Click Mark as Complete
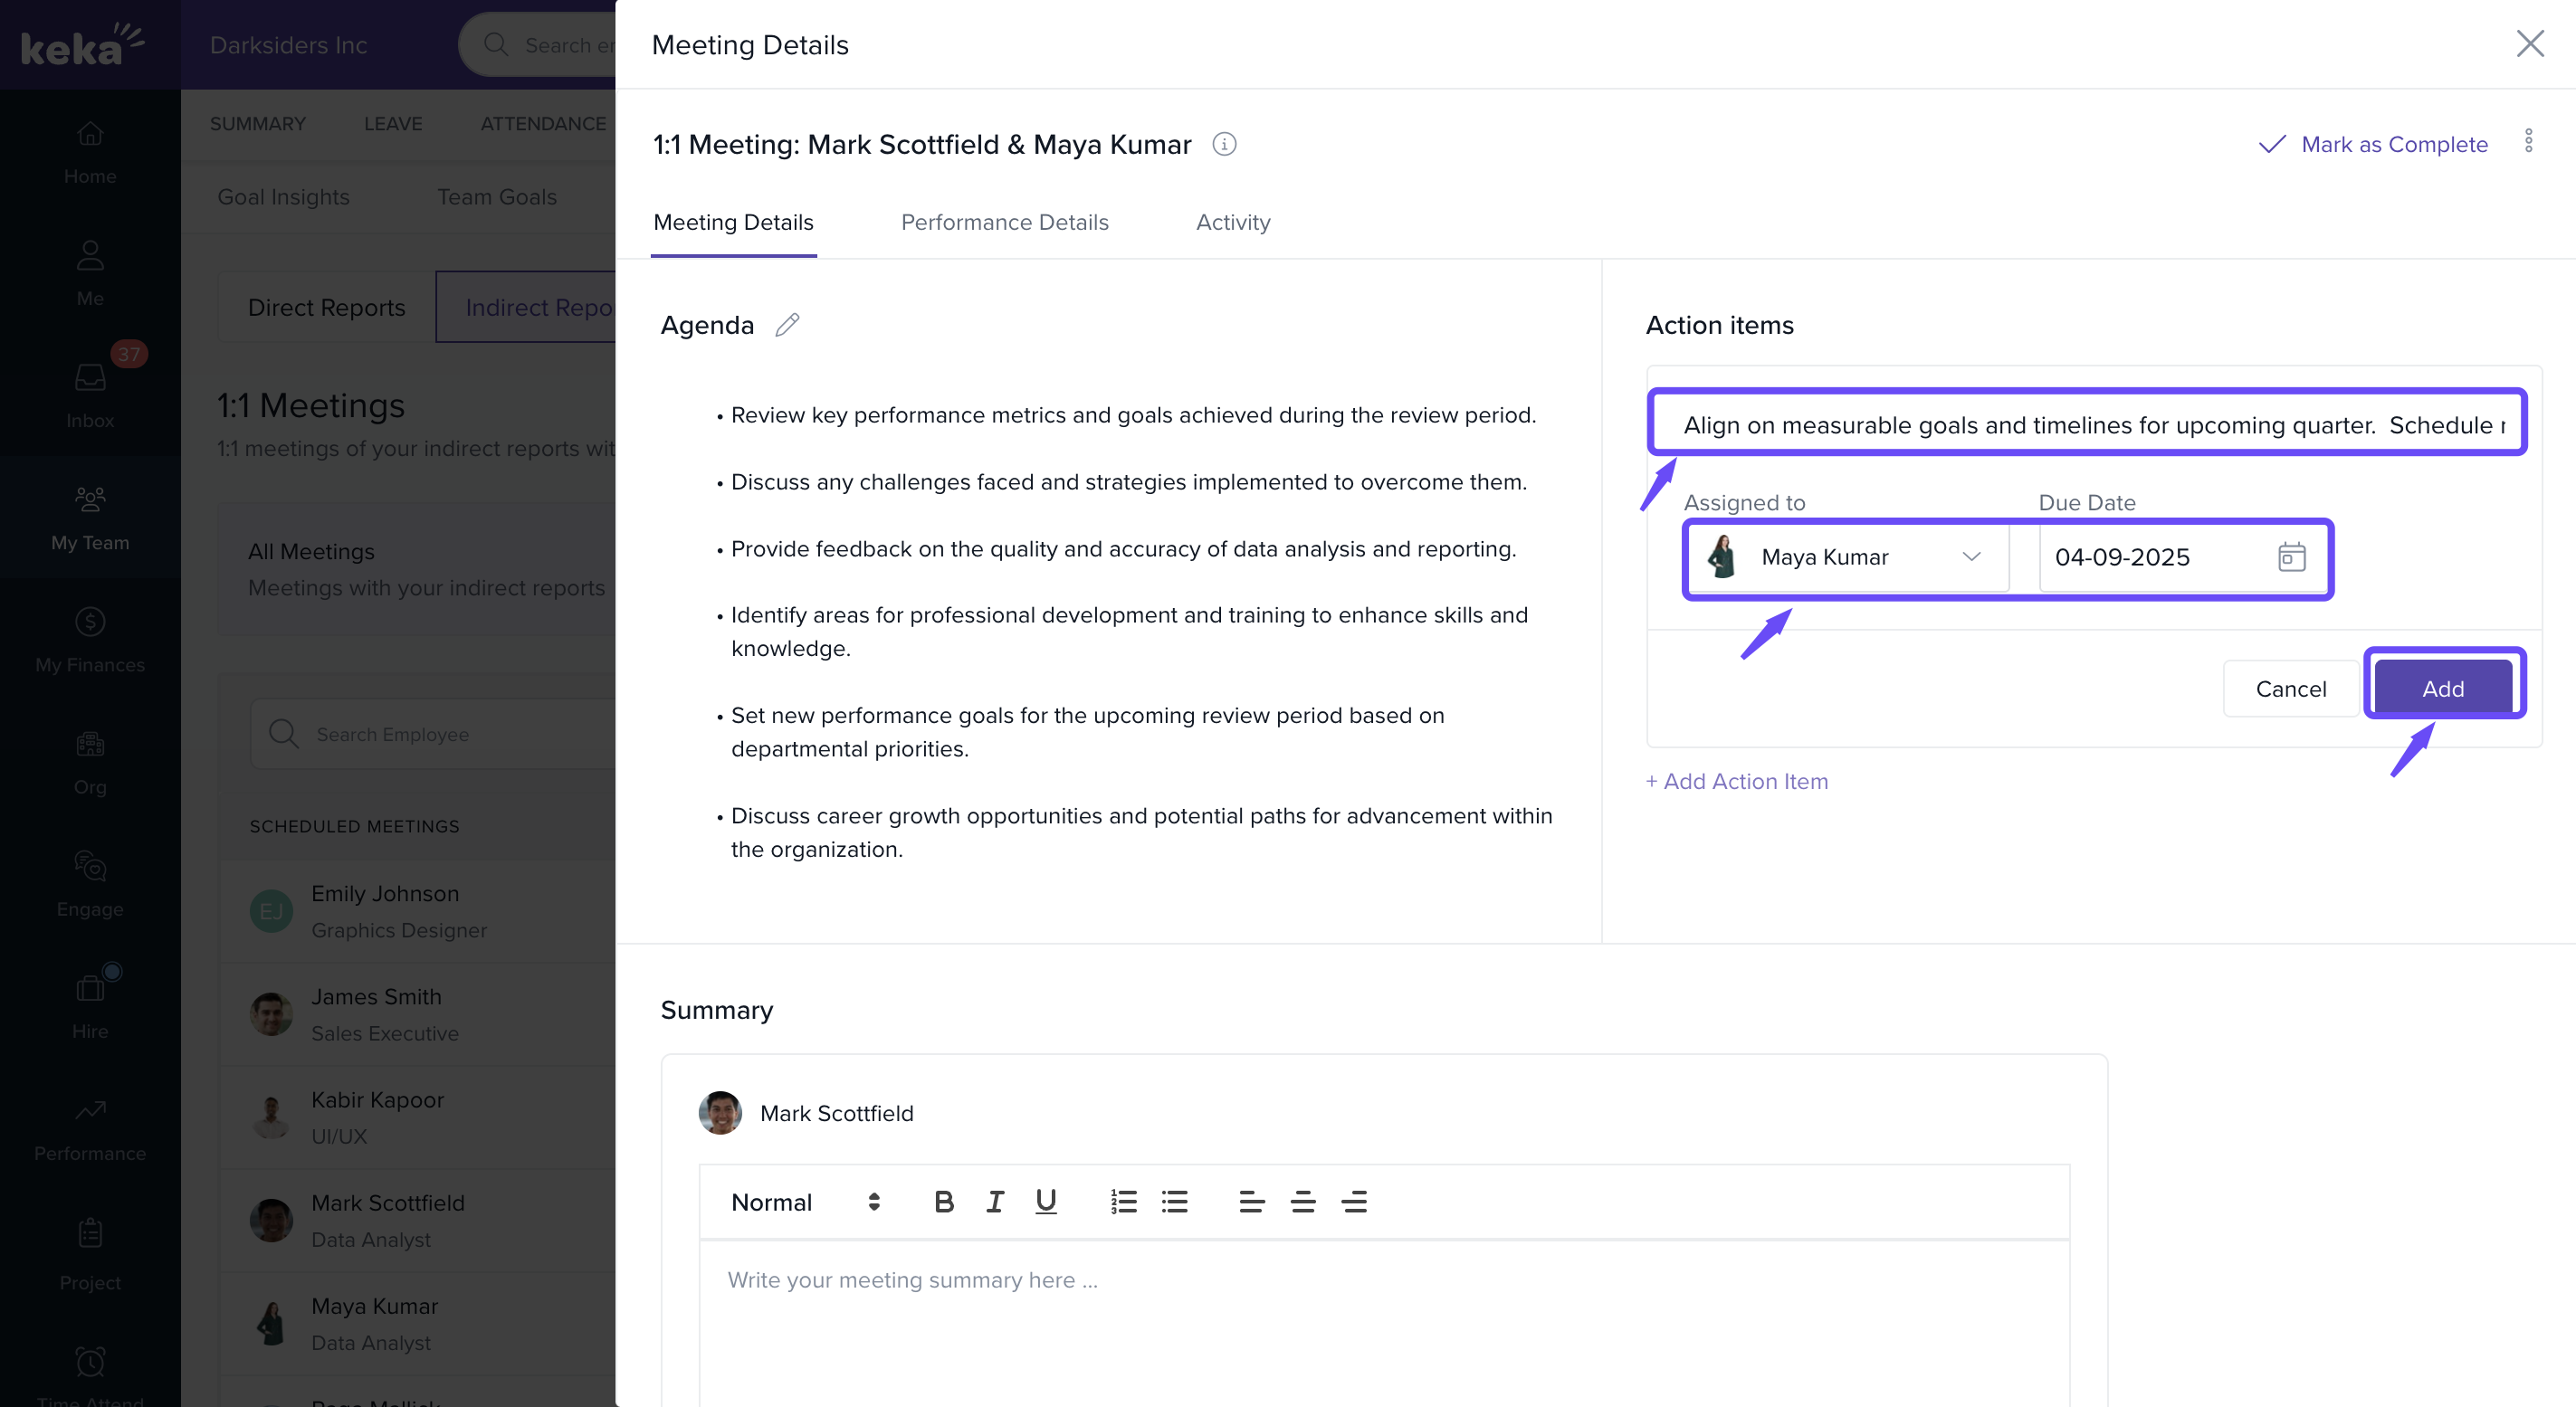The width and height of the screenshot is (2576, 1407). pos(2374,144)
